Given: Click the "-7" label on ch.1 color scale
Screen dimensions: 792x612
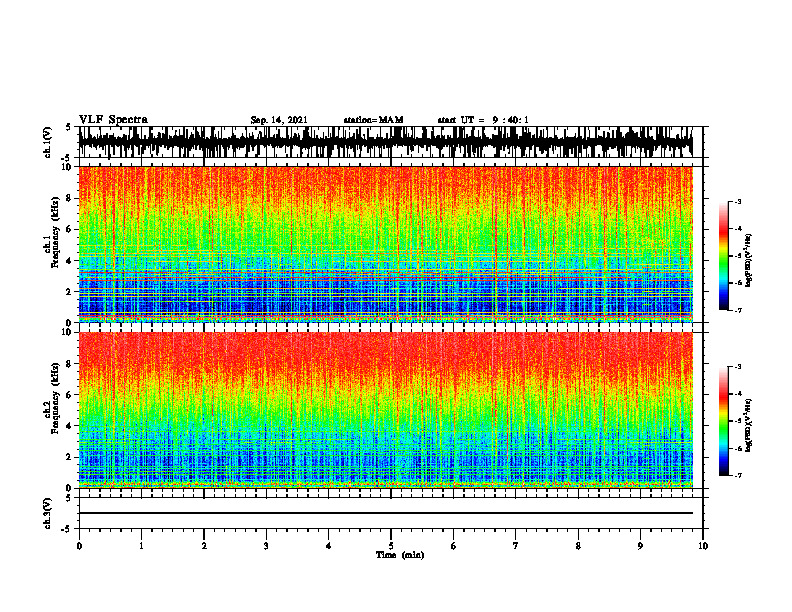Looking at the screenshot, I should [738, 310].
